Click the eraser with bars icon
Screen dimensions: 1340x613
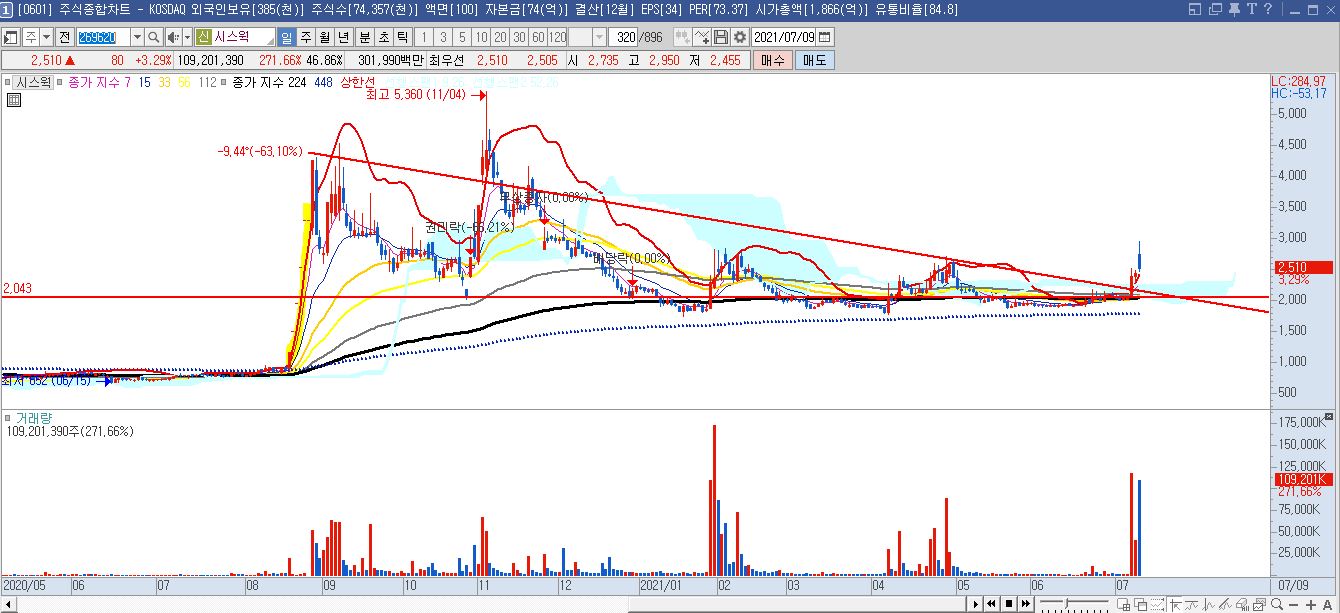click(x=1242, y=604)
